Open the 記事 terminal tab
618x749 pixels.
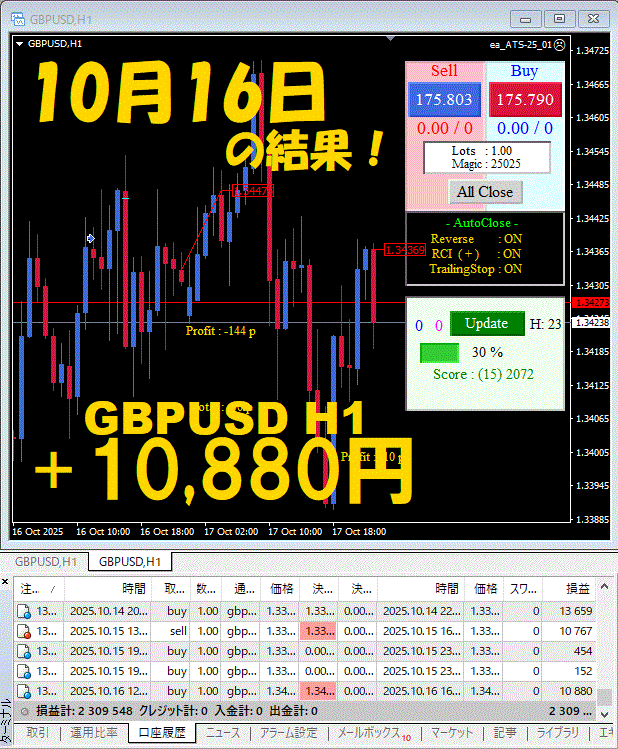click(x=505, y=733)
